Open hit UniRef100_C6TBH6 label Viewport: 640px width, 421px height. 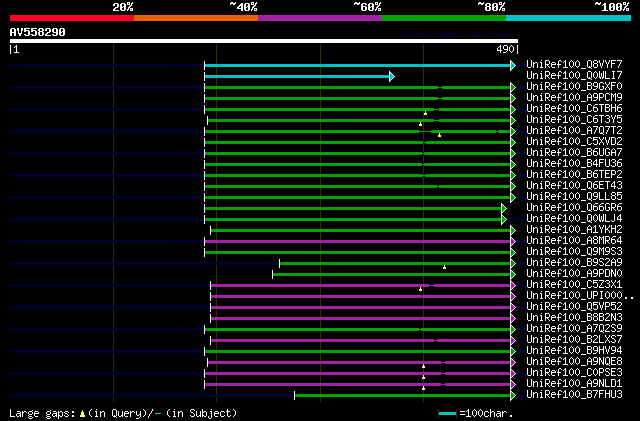click(574, 108)
